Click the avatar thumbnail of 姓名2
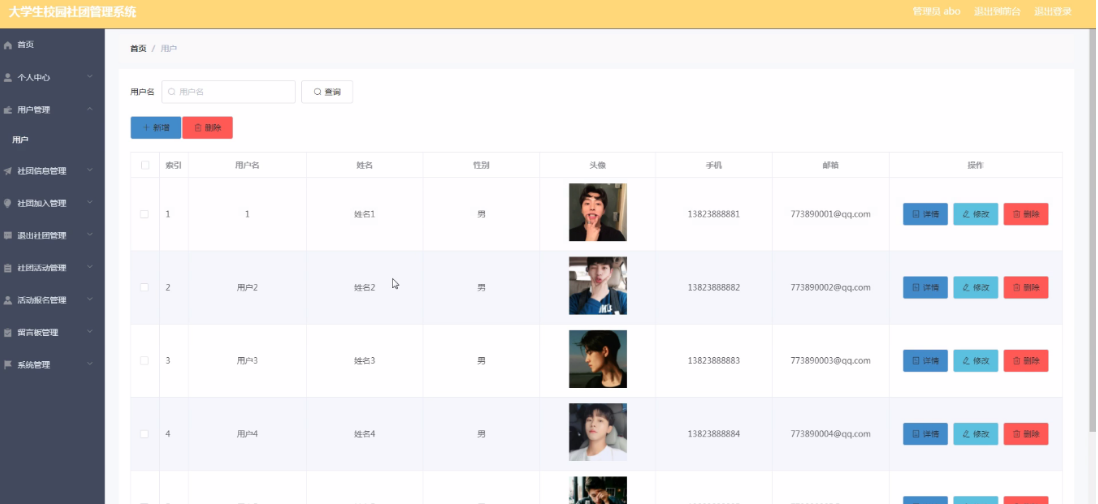1098x504 pixels. (597, 286)
